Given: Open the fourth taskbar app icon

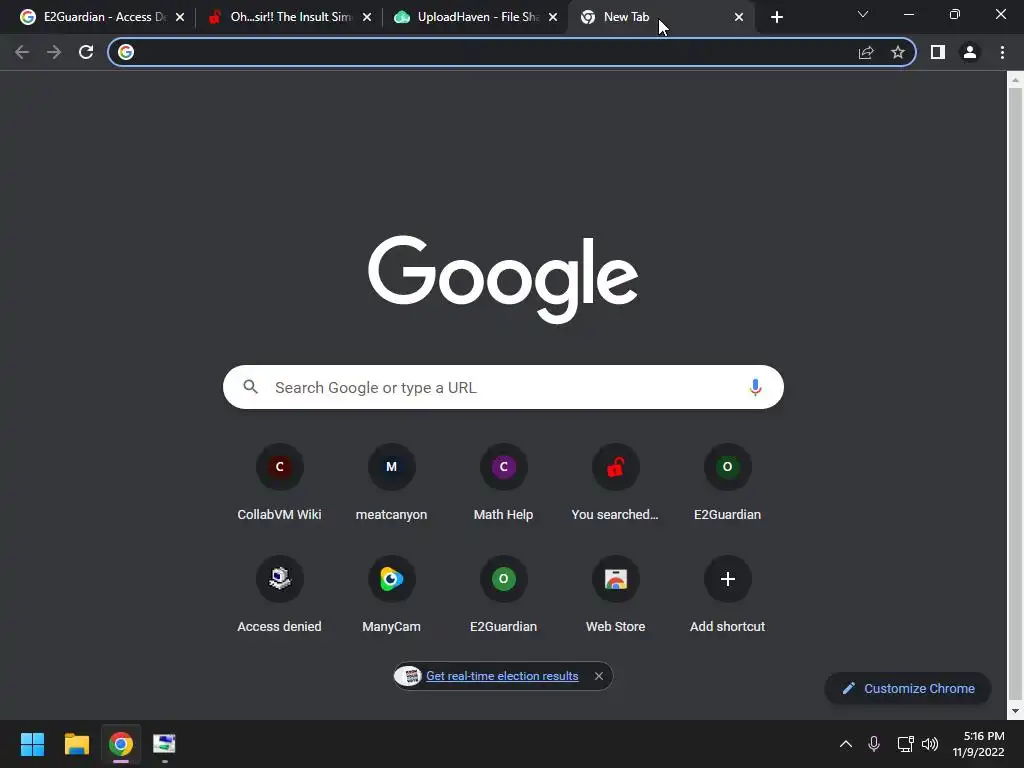Looking at the screenshot, I should [165, 744].
